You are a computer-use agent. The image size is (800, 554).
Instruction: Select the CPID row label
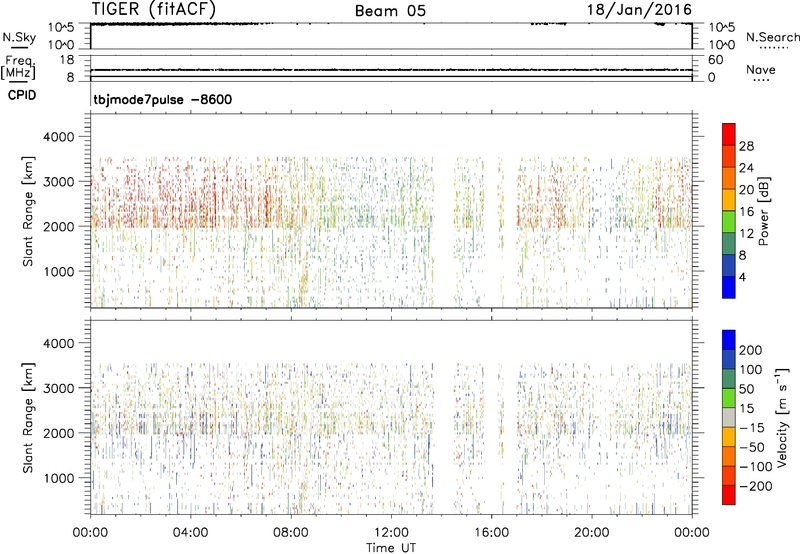[22, 95]
